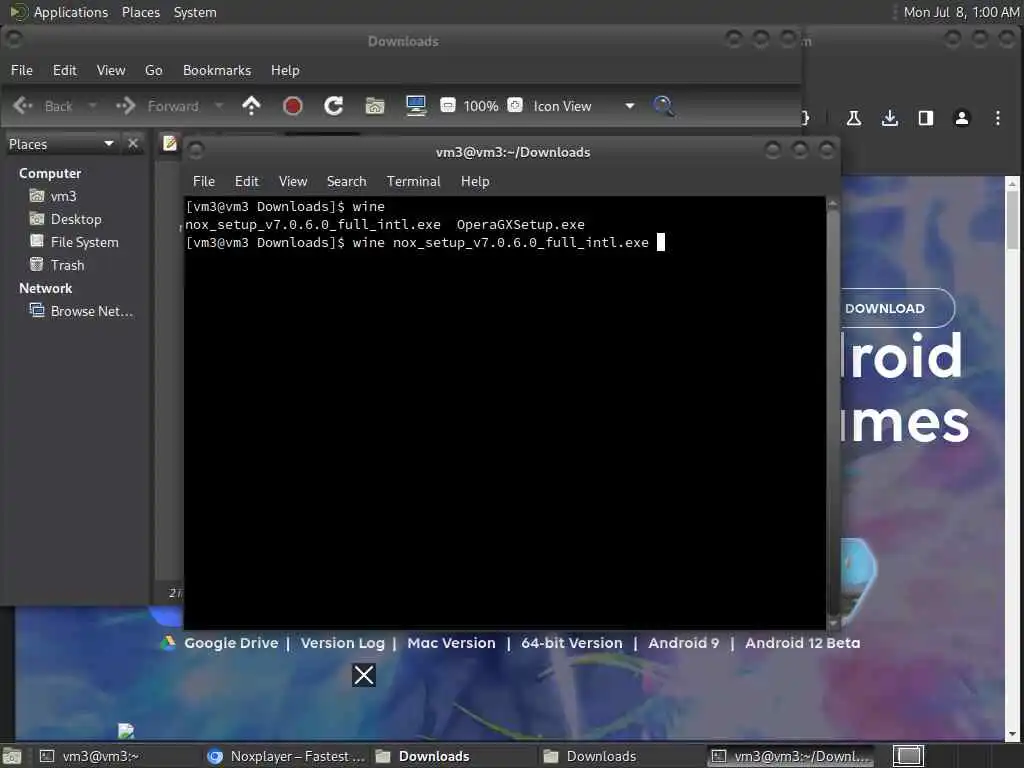This screenshot has height=768, width=1024.
Task: Click the Google Drive logo icon on webpage
Action: click(x=168, y=643)
